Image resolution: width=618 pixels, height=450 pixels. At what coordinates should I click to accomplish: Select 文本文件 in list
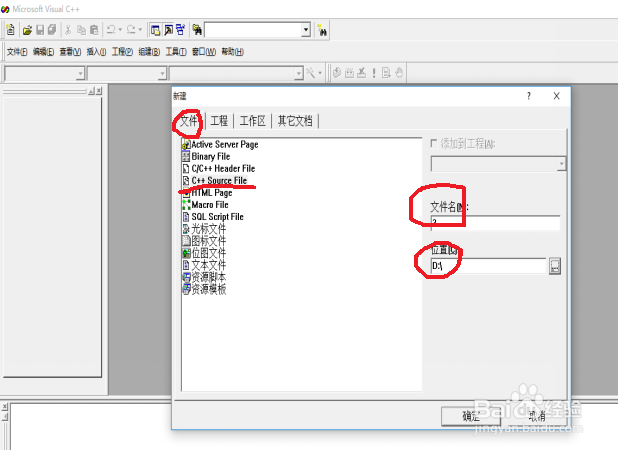tap(204, 265)
